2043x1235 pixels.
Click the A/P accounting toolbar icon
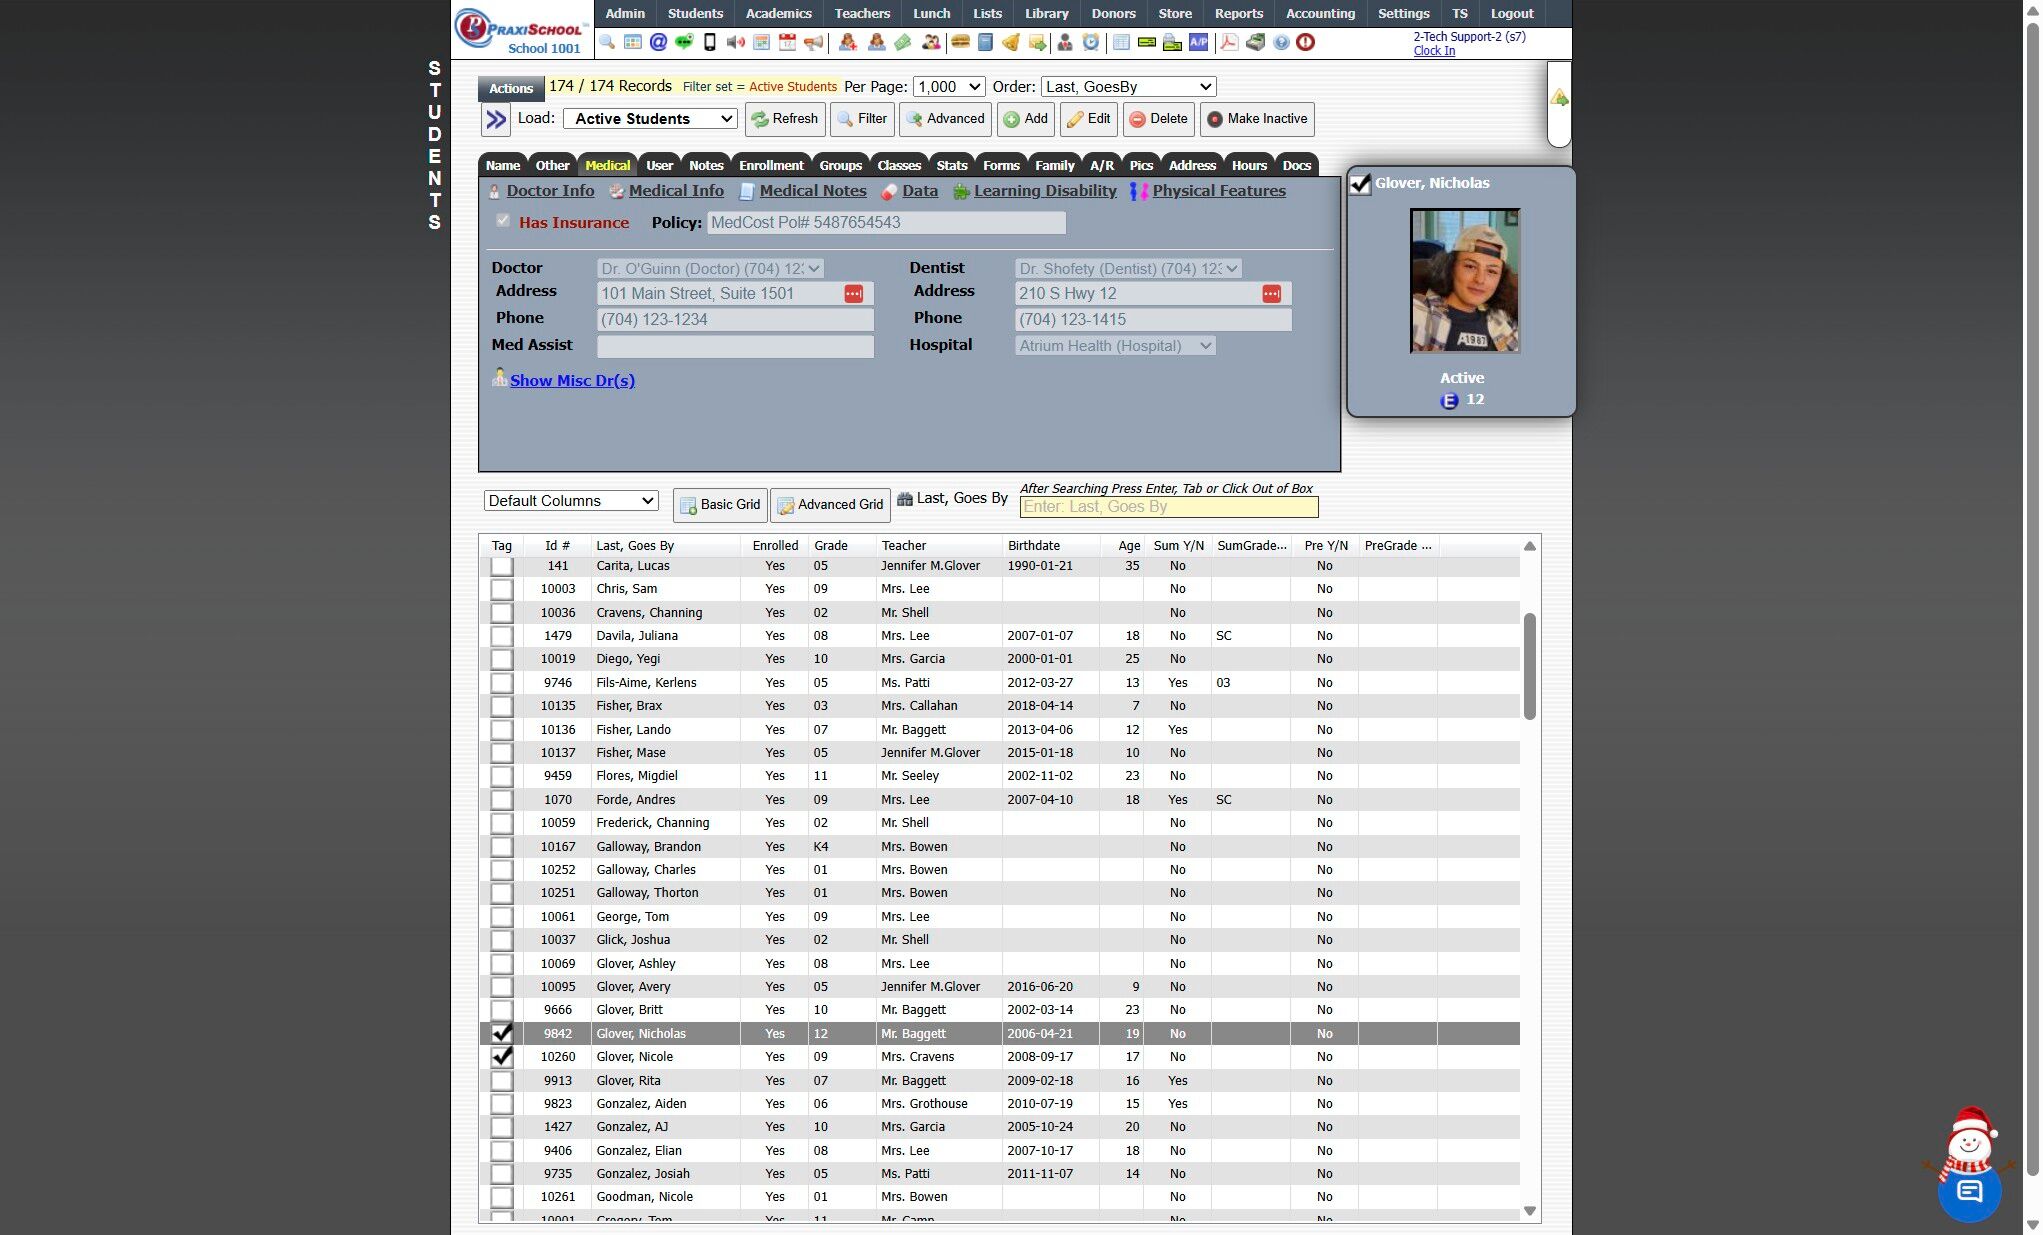tap(1198, 42)
